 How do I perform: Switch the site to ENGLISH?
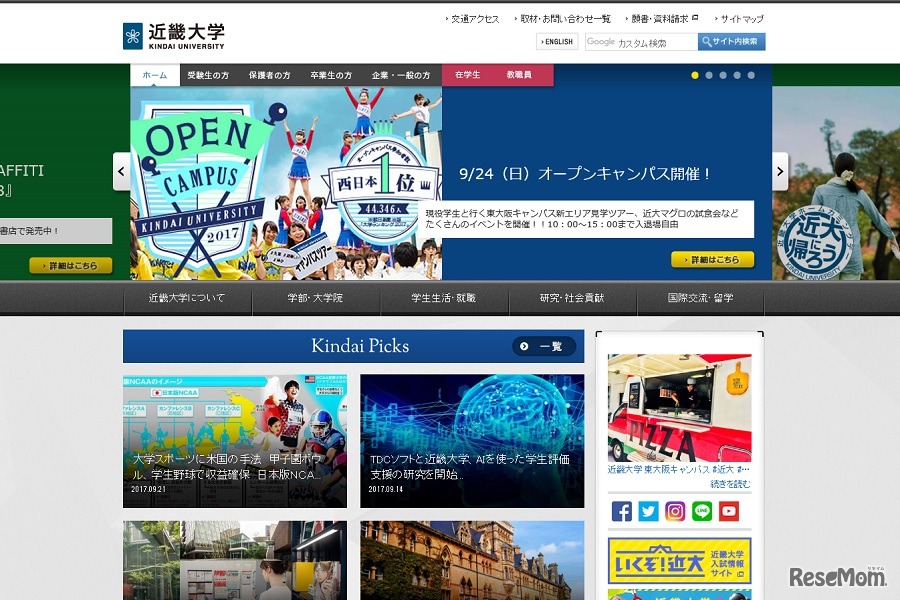click(x=556, y=41)
